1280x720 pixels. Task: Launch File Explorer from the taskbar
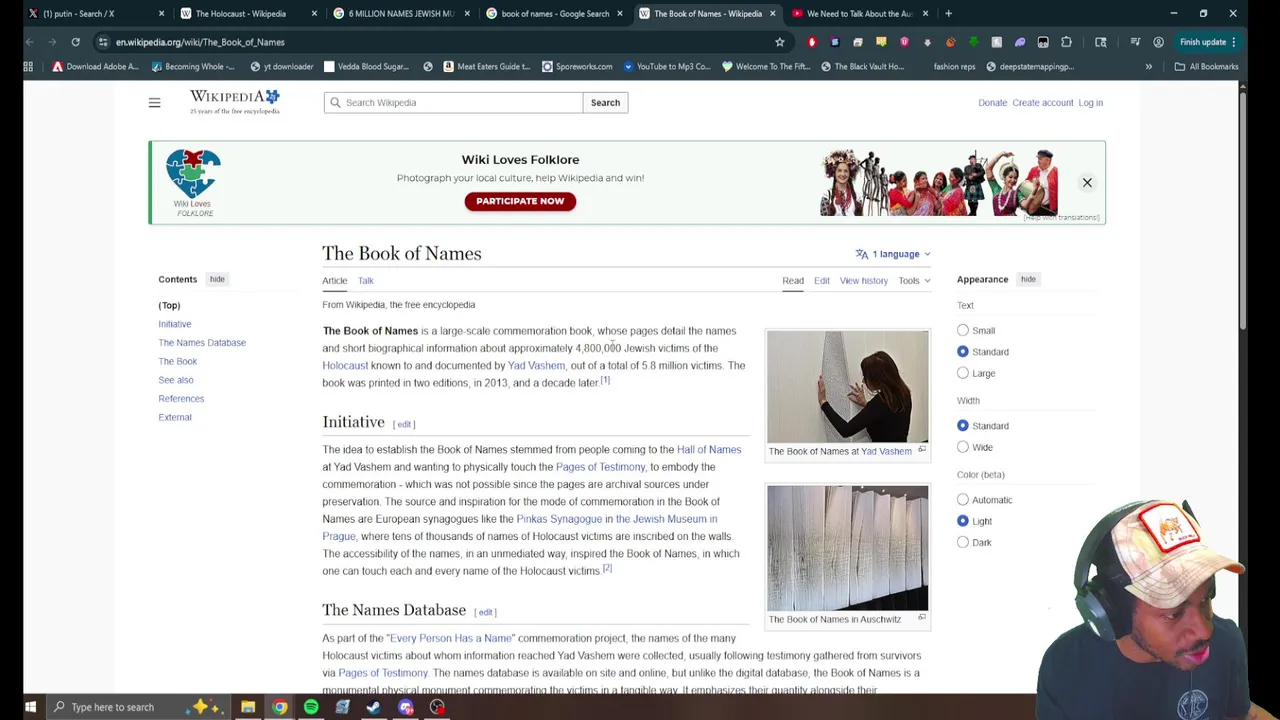248,707
